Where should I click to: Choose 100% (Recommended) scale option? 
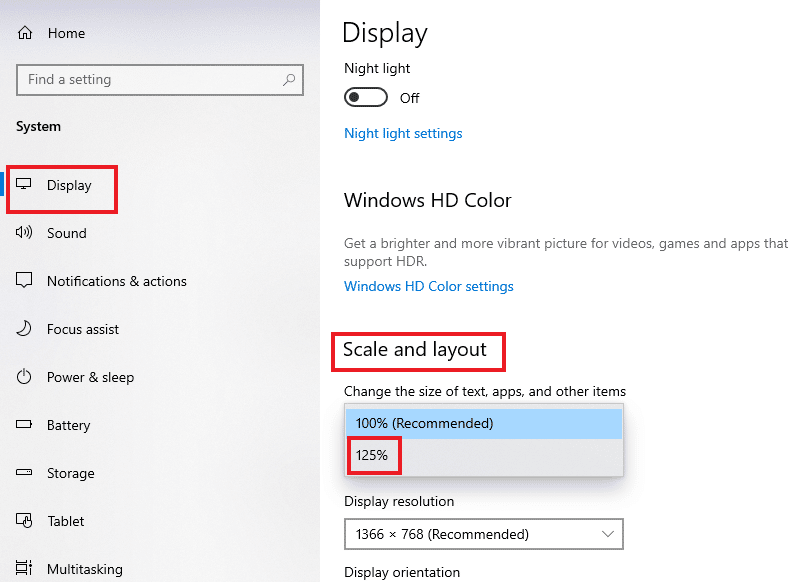(424, 423)
